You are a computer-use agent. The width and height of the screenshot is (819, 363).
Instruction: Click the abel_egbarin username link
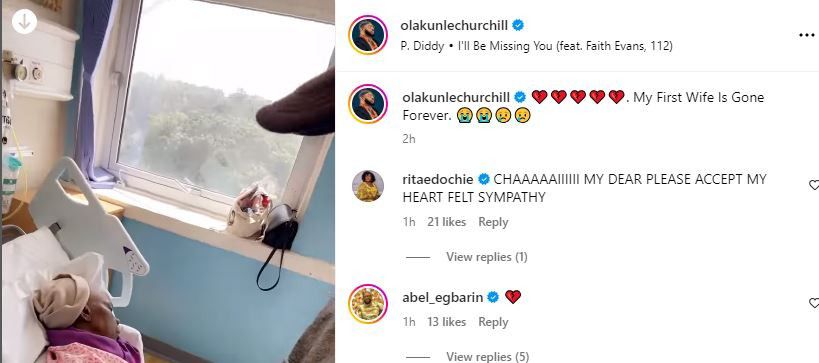(x=442, y=298)
